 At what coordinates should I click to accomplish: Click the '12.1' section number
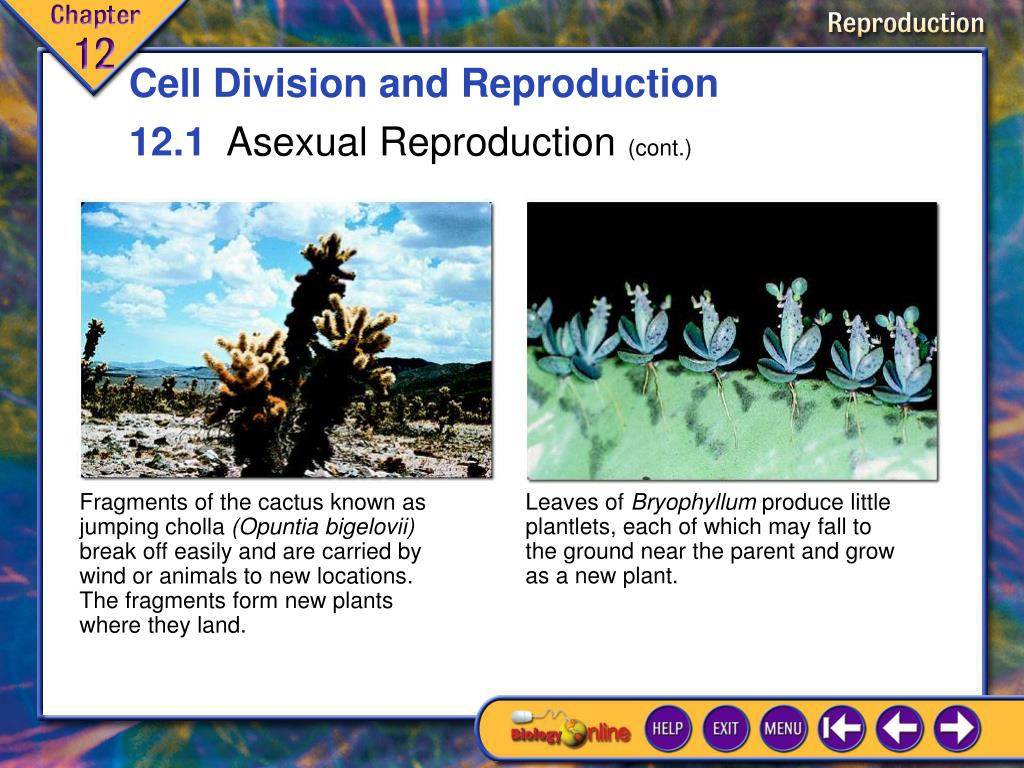point(167,142)
